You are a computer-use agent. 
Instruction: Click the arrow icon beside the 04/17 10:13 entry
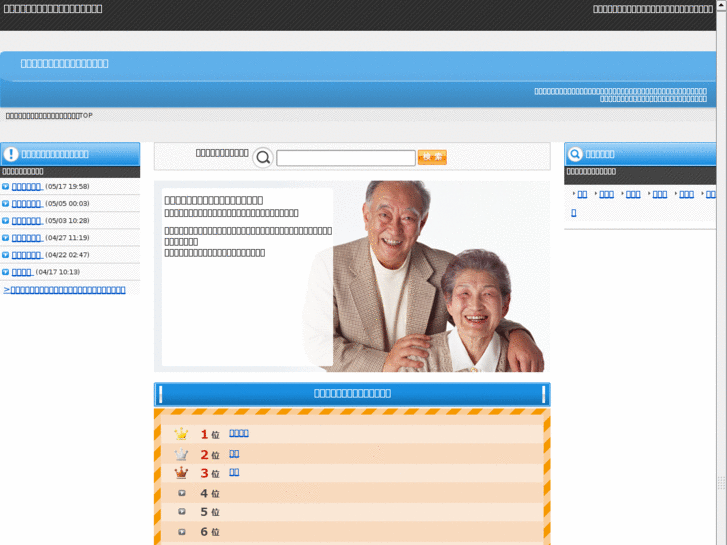(6, 272)
